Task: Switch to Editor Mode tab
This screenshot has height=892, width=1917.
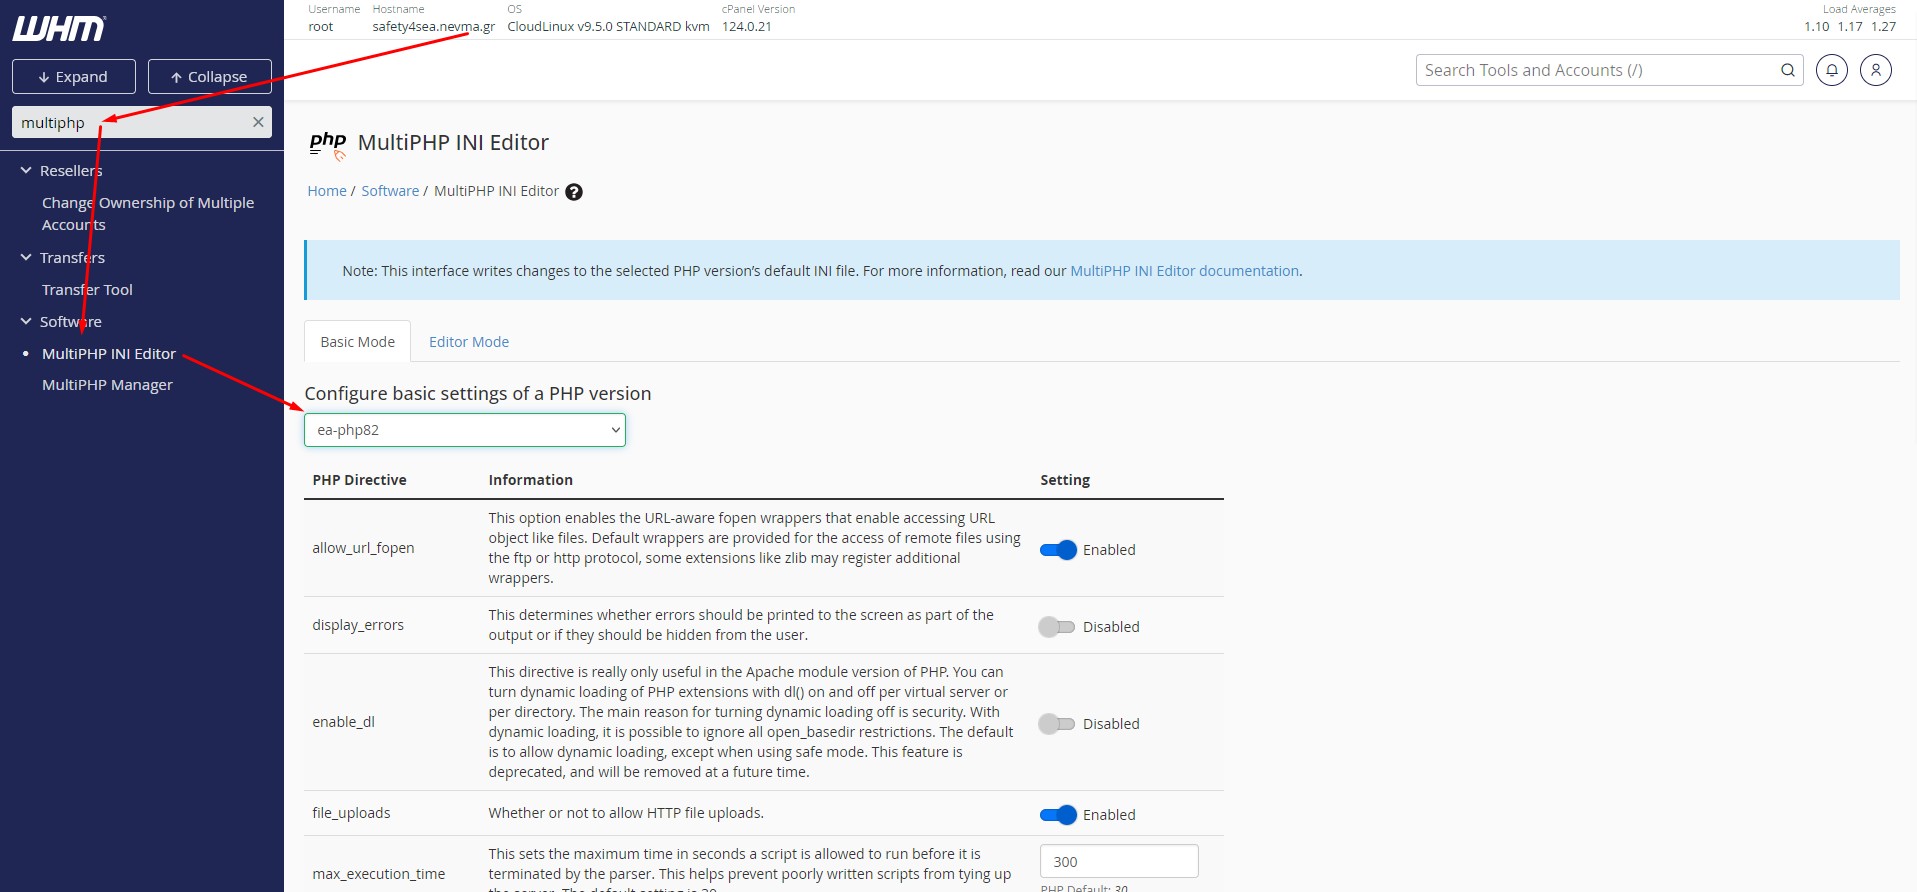Action: (468, 342)
